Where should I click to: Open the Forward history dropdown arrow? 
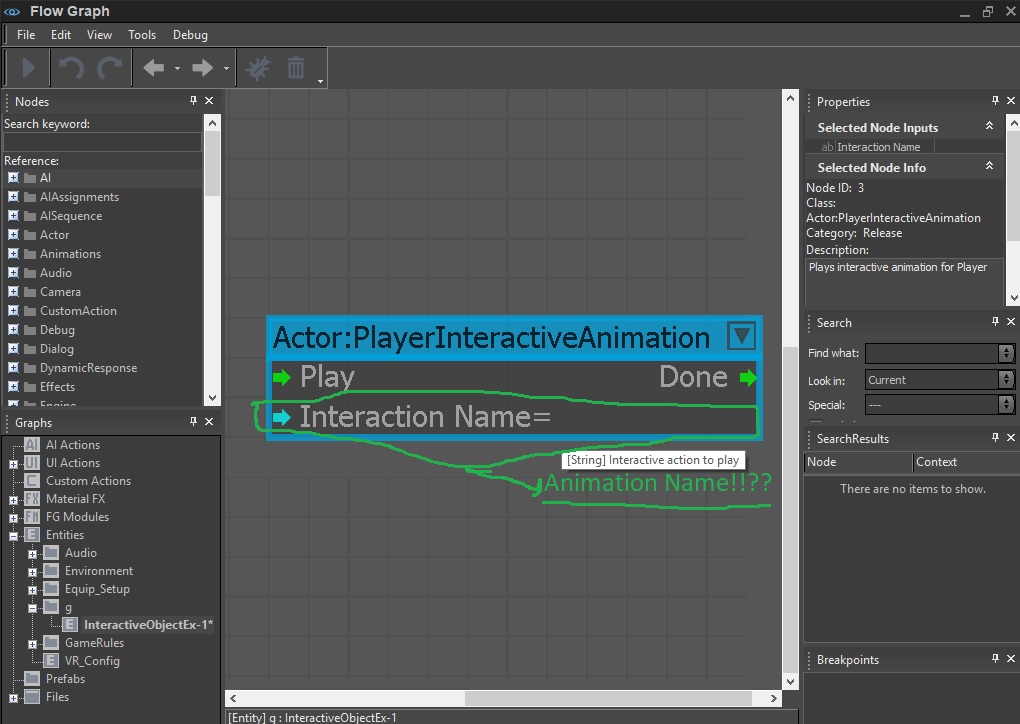click(x=226, y=68)
